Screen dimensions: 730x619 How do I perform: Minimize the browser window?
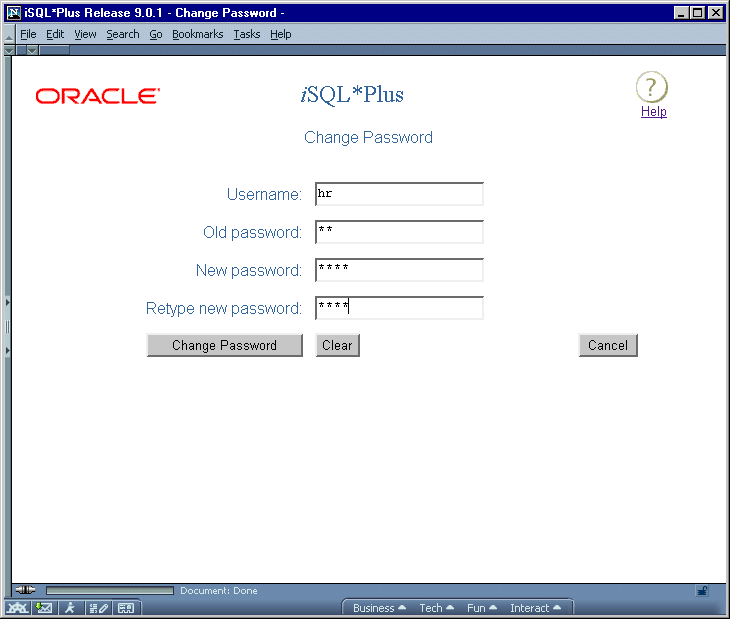pyautogui.click(x=681, y=13)
